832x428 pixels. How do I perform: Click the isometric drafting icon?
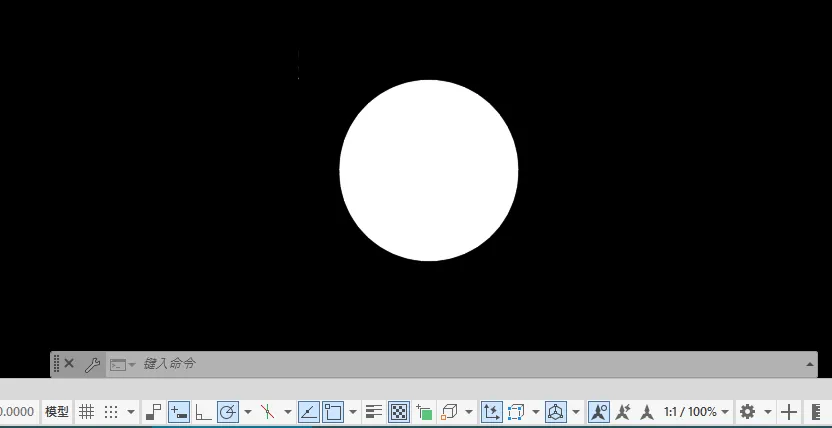(267, 412)
